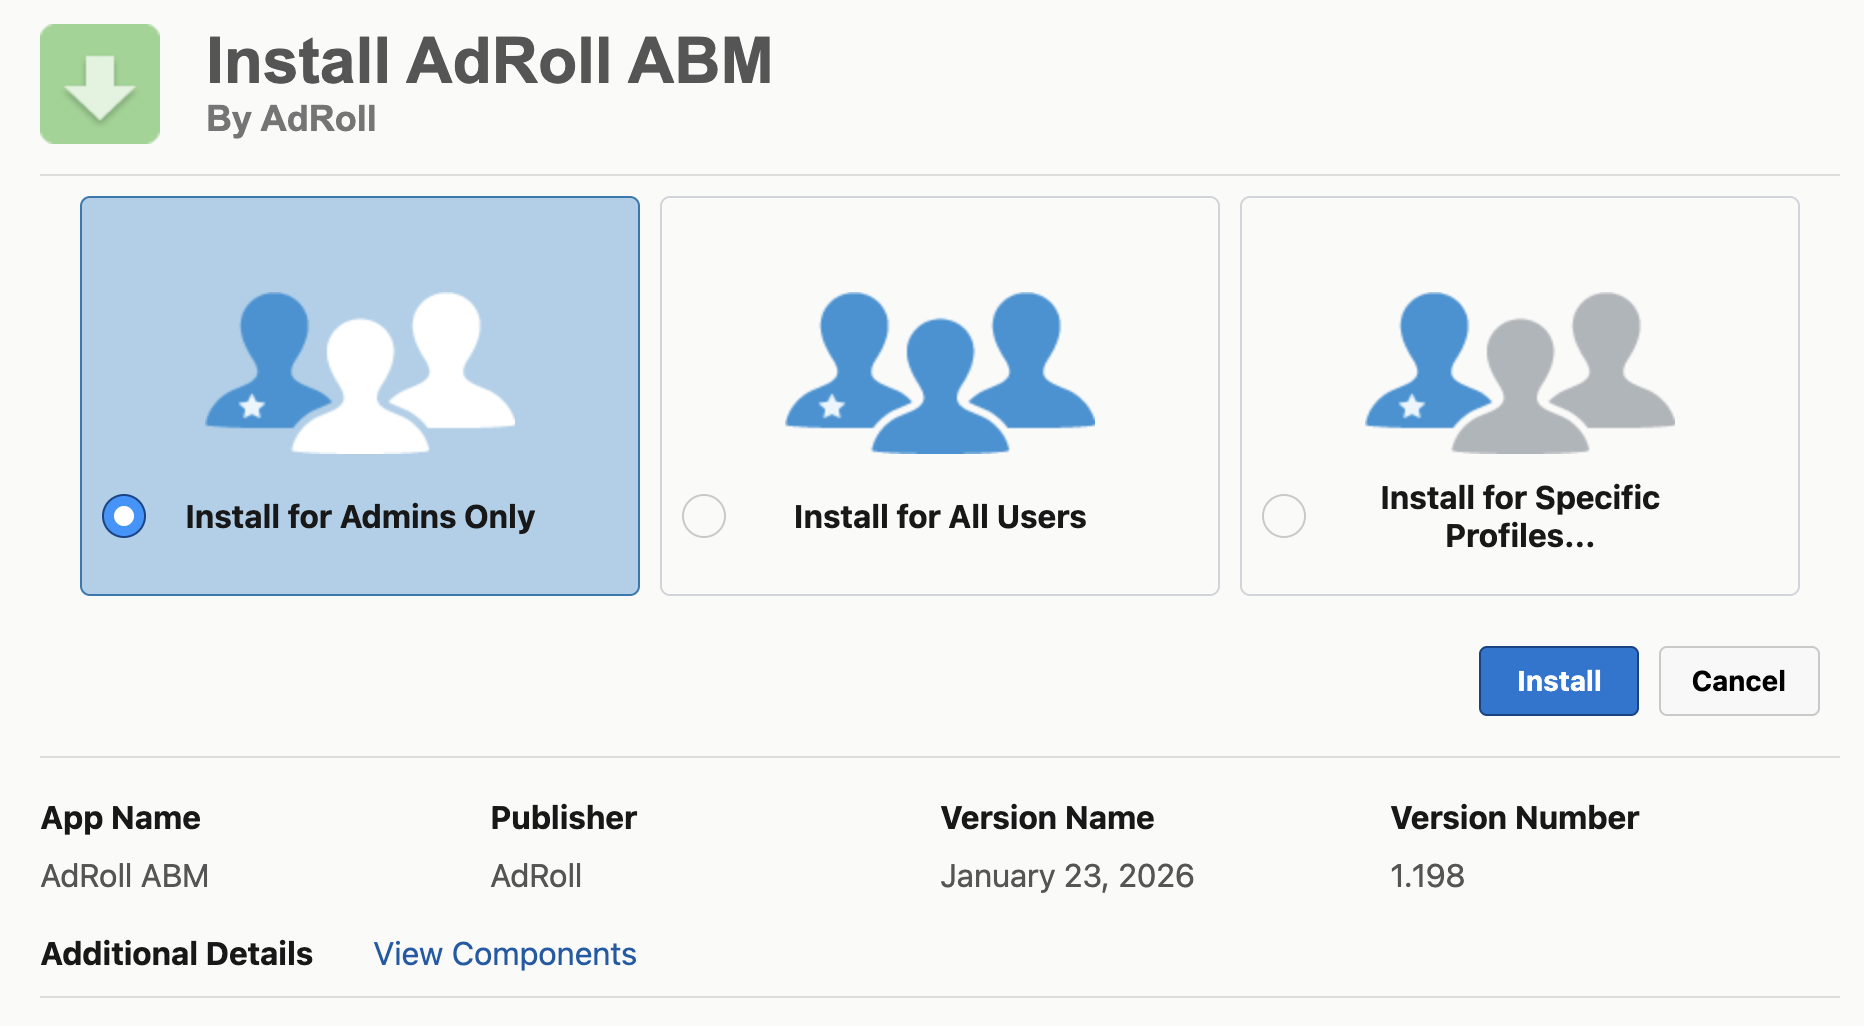Image resolution: width=1864 pixels, height=1026 pixels.
Task: Click the version number 1.198
Action: tap(1427, 876)
